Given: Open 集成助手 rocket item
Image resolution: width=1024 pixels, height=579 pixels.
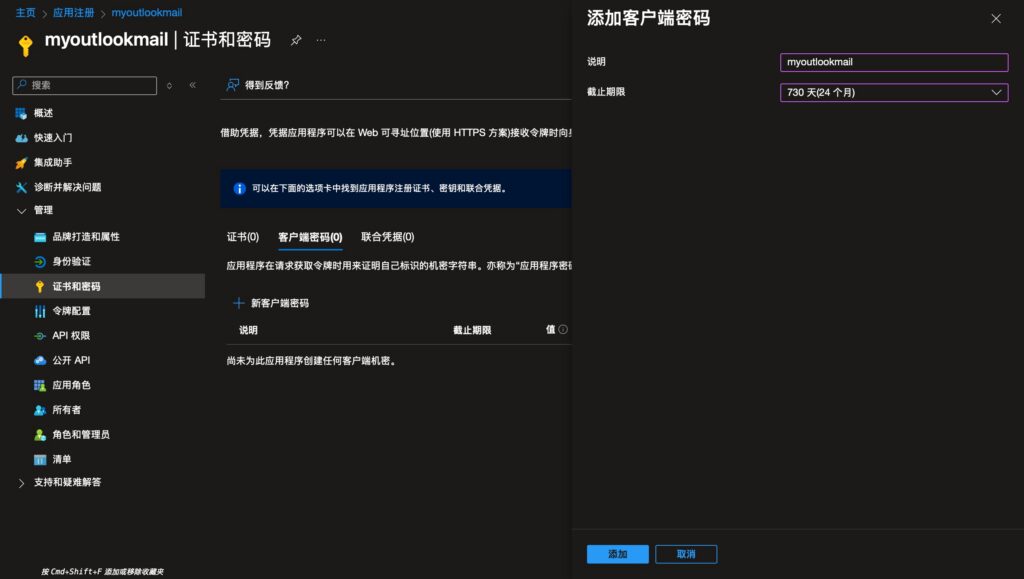Looking at the screenshot, I should click(x=52, y=162).
